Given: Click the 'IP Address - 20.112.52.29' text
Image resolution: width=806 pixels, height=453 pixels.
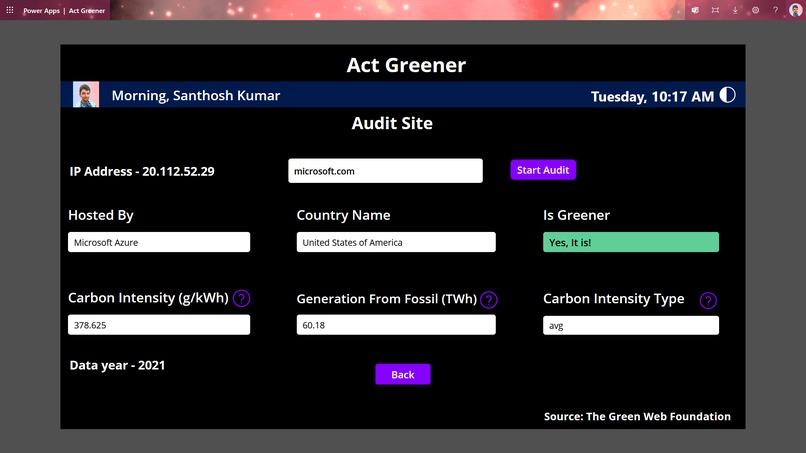Looking at the screenshot, I should coord(142,171).
